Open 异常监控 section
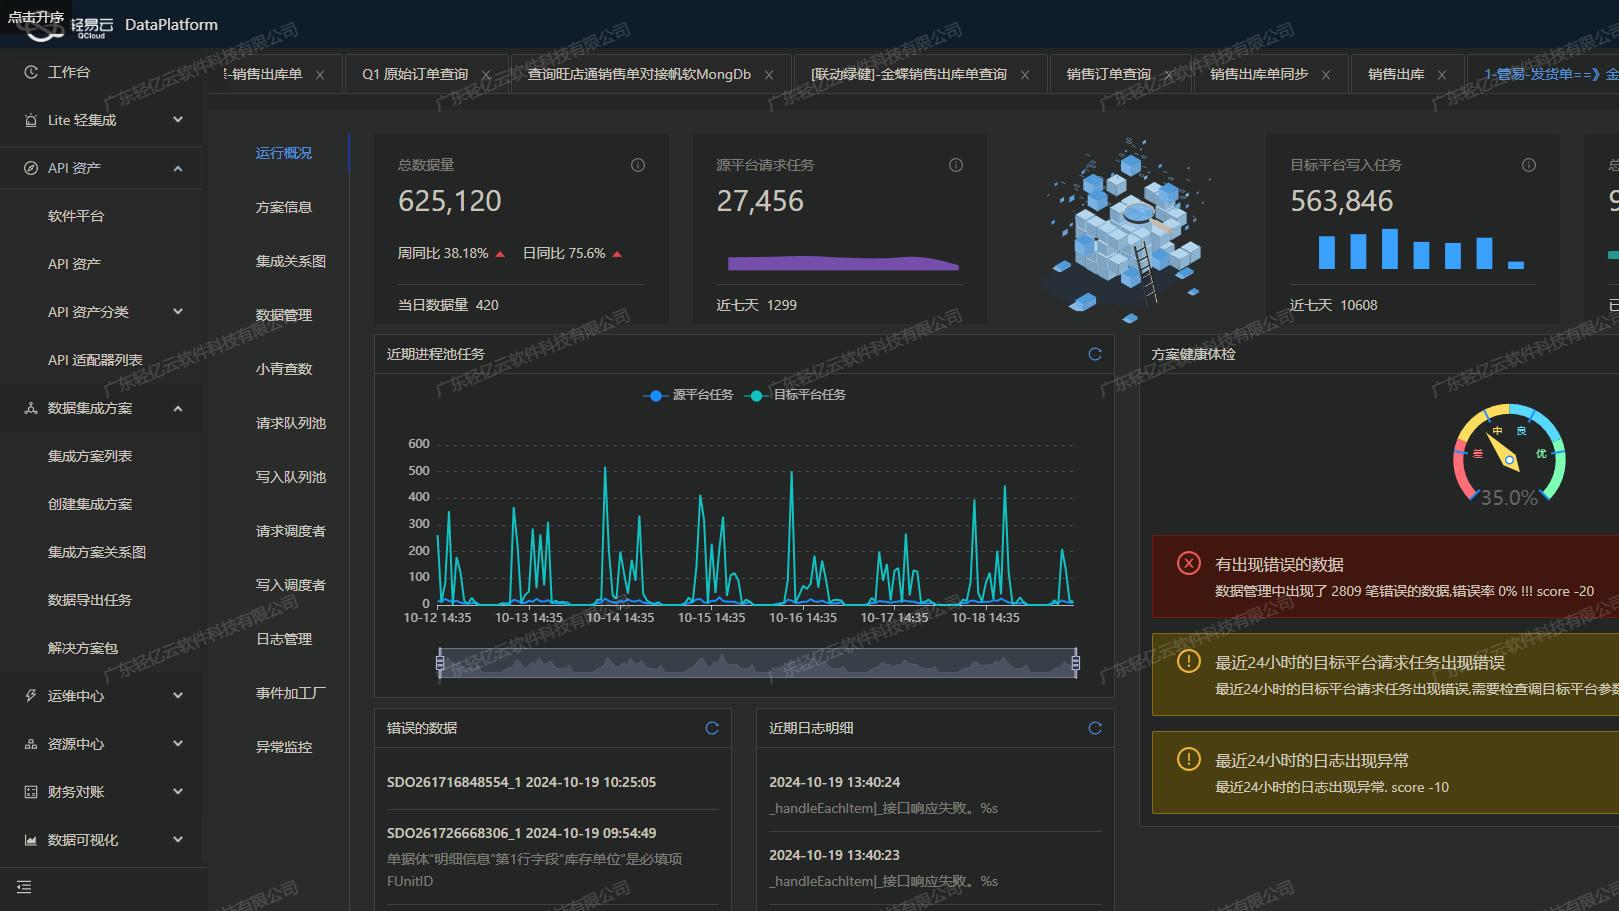Image resolution: width=1619 pixels, height=911 pixels. click(284, 747)
